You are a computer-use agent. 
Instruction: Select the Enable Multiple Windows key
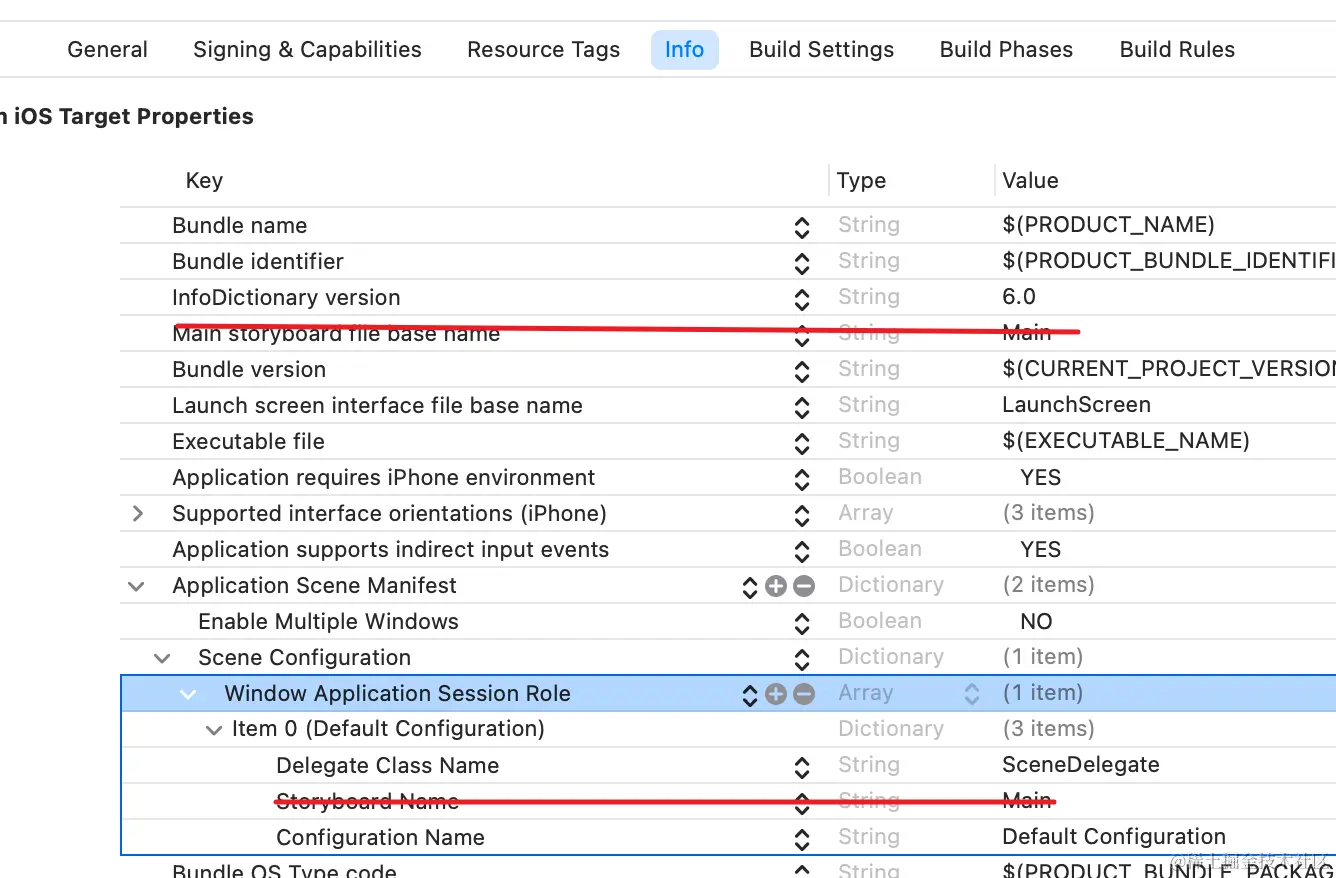coord(328,622)
